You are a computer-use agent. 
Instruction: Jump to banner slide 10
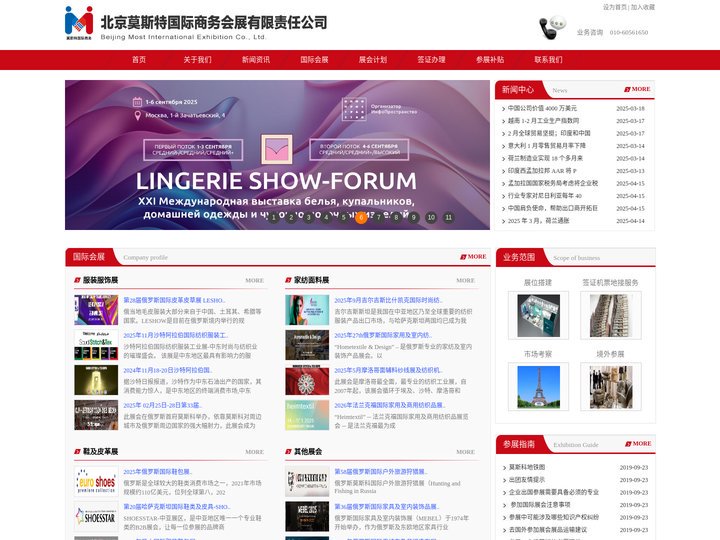pyautogui.click(x=431, y=218)
